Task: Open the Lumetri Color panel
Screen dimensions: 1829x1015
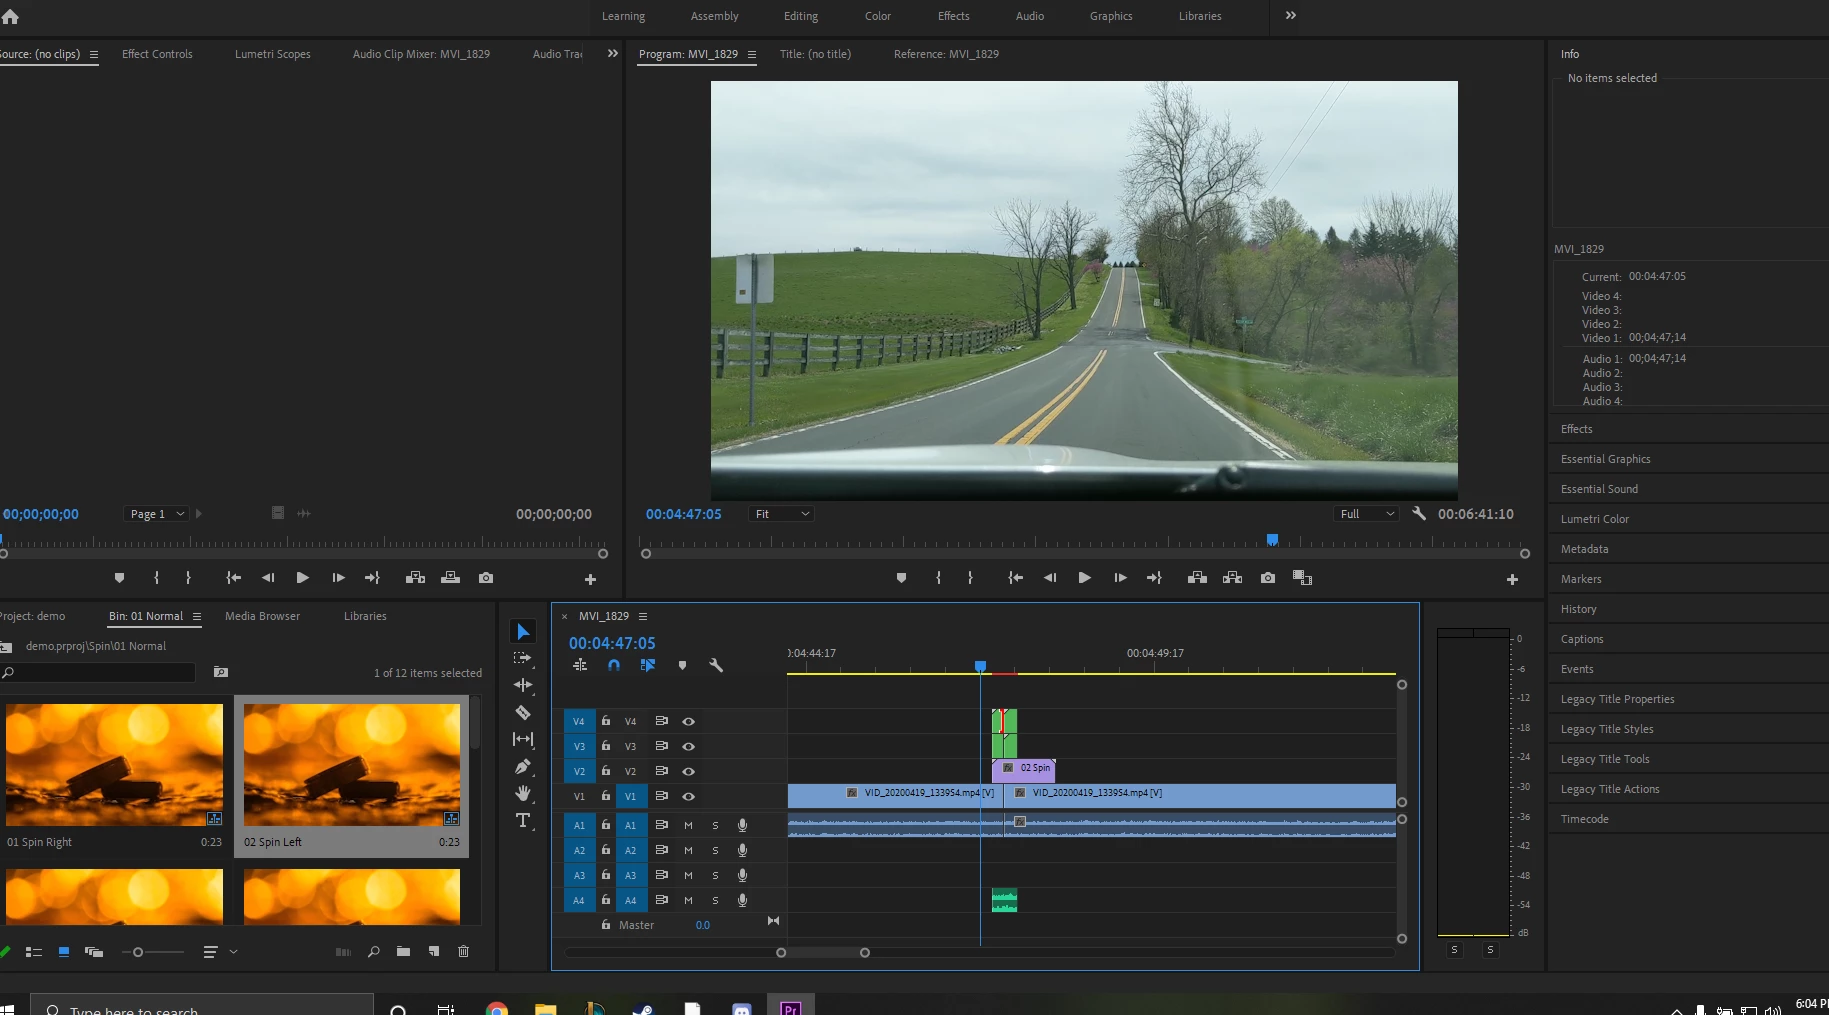Action: 1594,519
